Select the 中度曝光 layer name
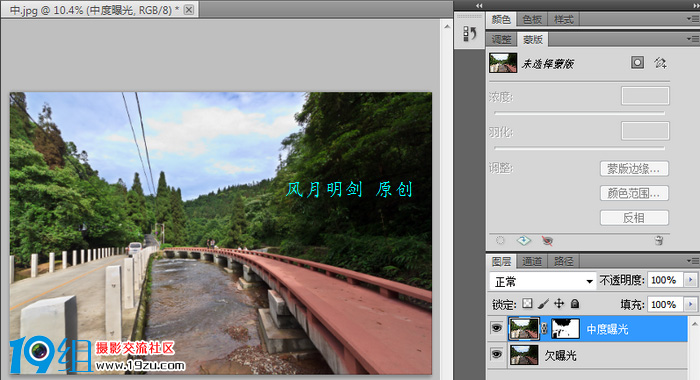 (608, 329)
